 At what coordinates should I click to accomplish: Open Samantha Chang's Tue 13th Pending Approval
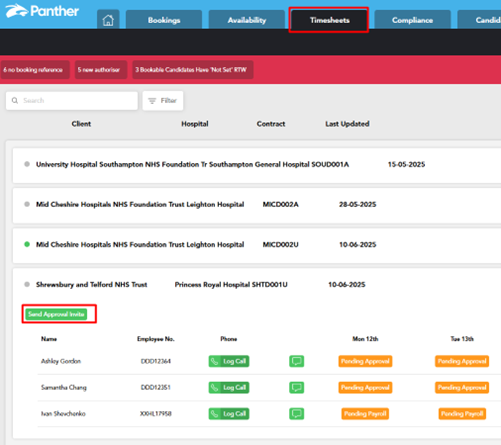462,387
